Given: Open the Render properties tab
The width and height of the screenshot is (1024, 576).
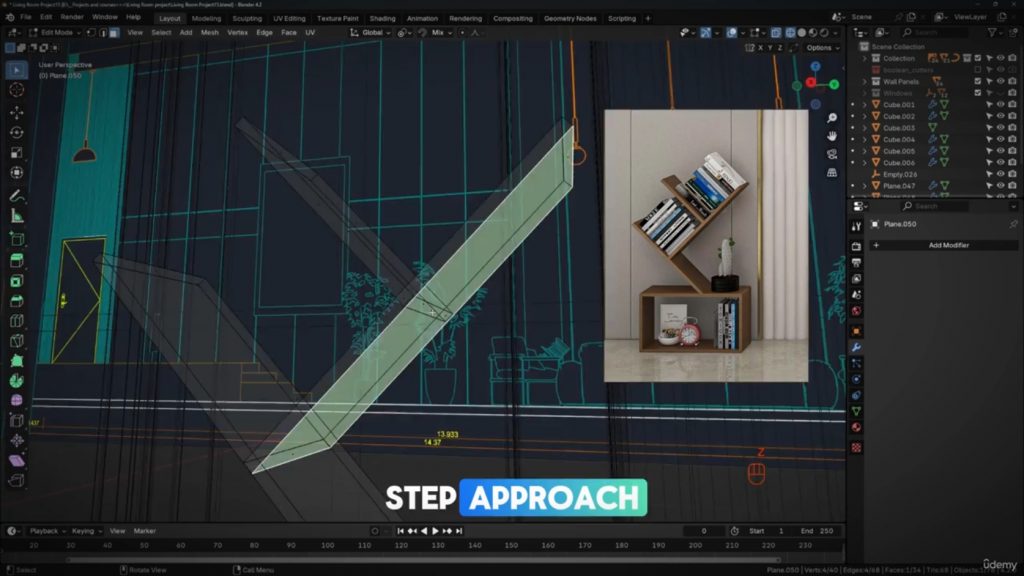Looking at the screenshot, I should (x=856, y=246).
